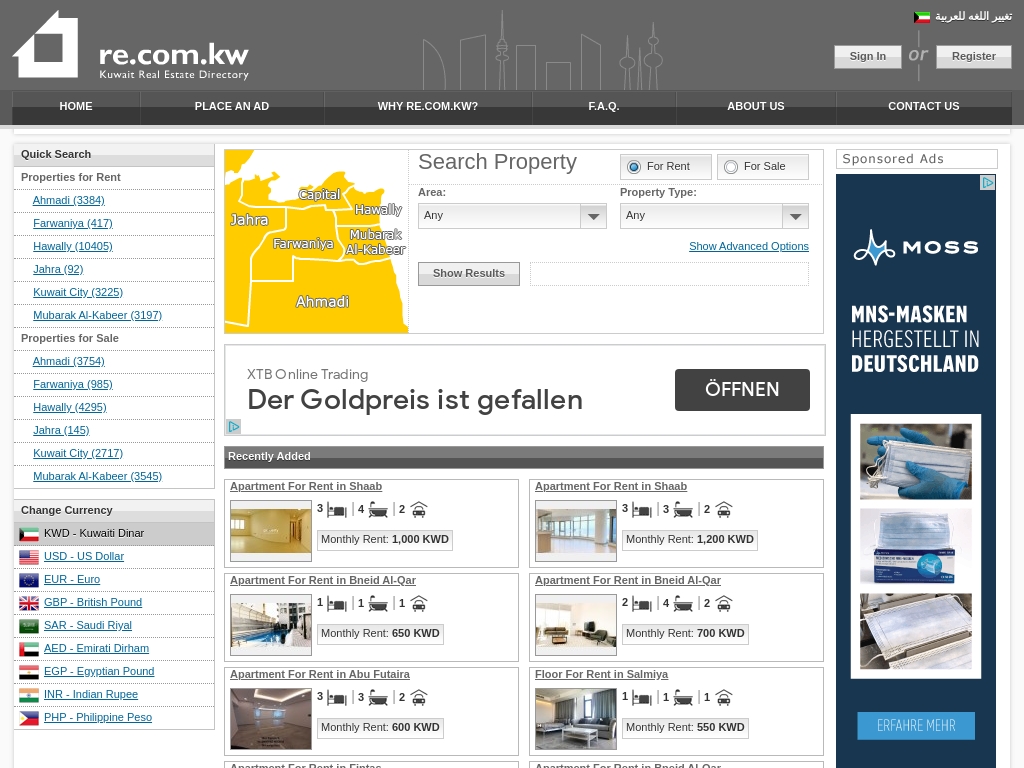This screenshot has height=768, width=1024.
Task: Open the CONTACT US menu item
Action: click(923, 106)
